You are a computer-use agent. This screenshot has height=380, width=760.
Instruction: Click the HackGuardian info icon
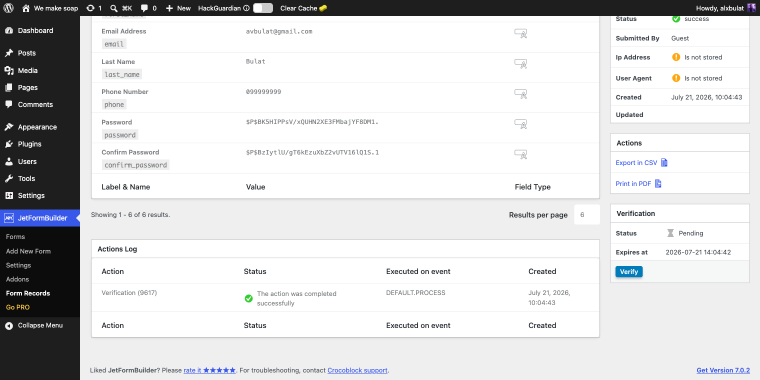246,8
